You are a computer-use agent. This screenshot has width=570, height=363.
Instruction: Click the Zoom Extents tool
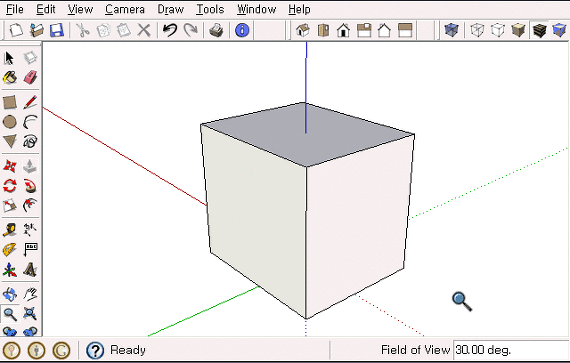pyautogui.click(x=30, y=314)
